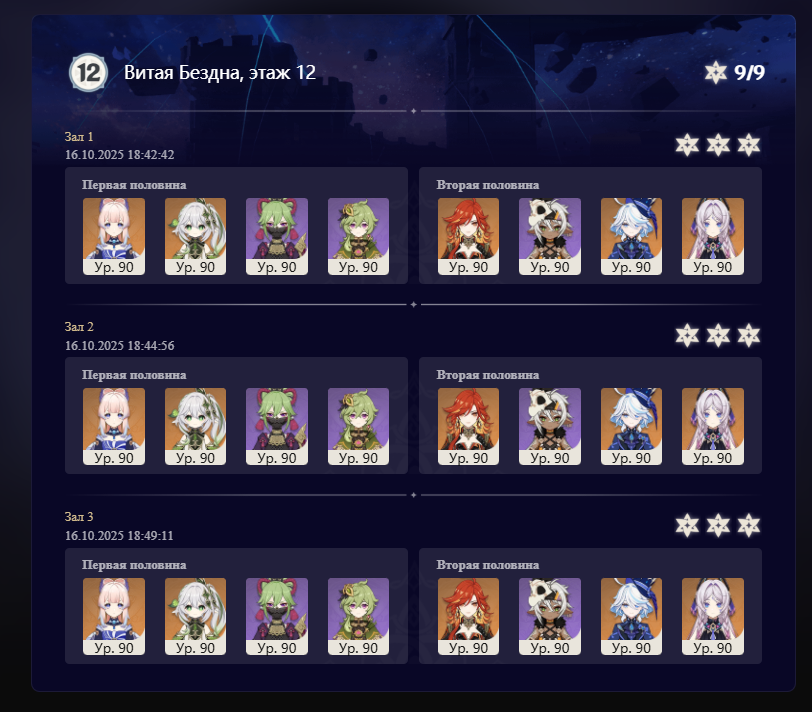Click skull-mask character in Зал 1 second half
The height and width of the screenshot is (712, 812).
pyautogui.click(x=550, y=236)
